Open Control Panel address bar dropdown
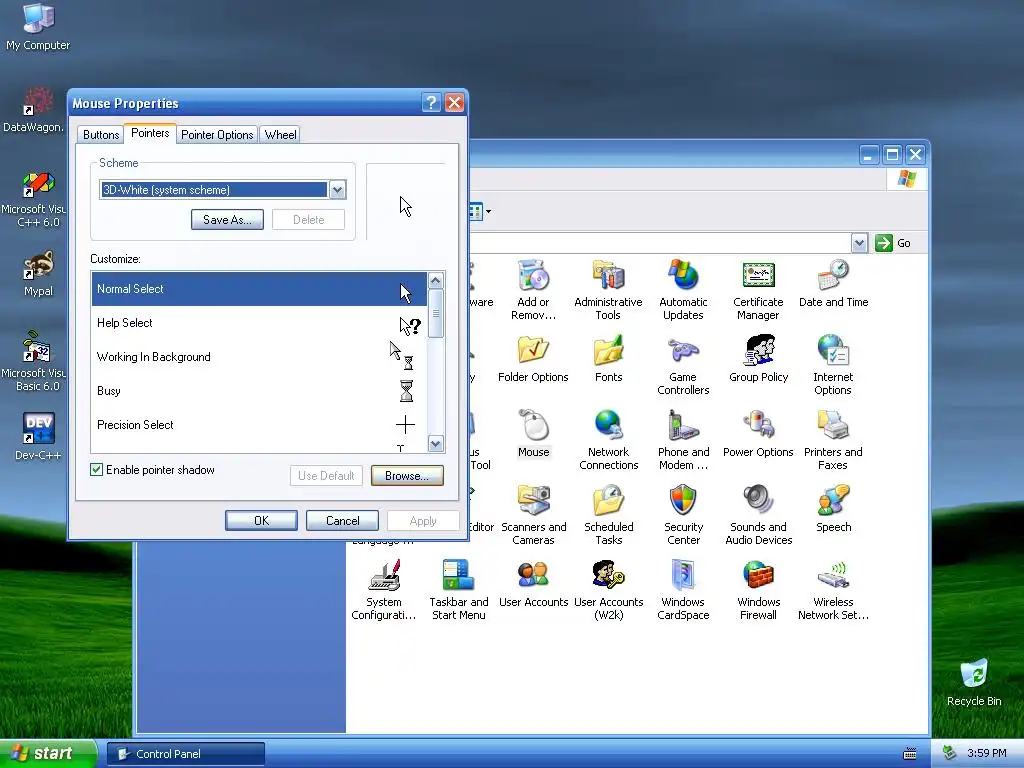 (859, 243)
